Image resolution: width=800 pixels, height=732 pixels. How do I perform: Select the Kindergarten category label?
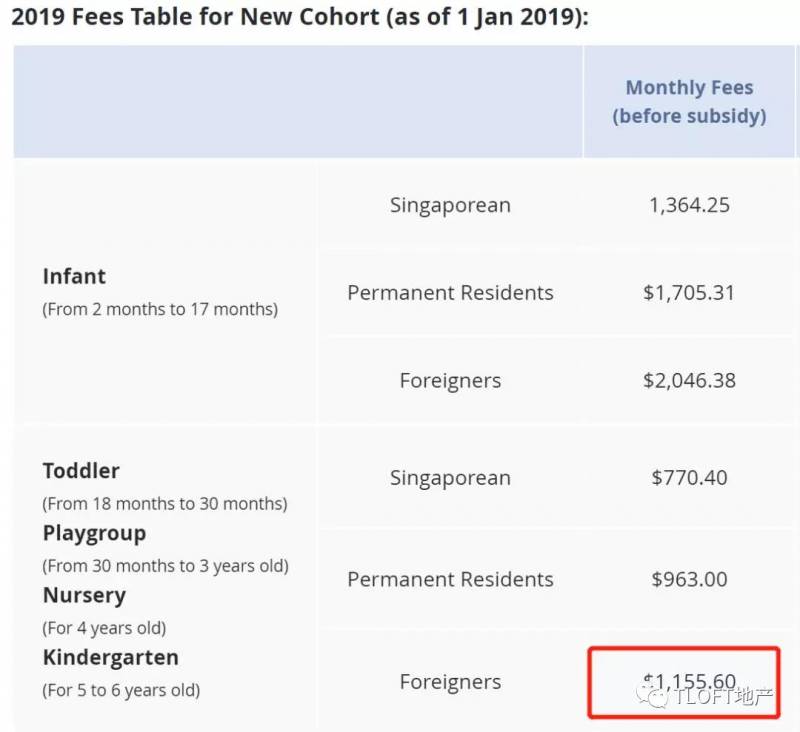pos(110,658)
